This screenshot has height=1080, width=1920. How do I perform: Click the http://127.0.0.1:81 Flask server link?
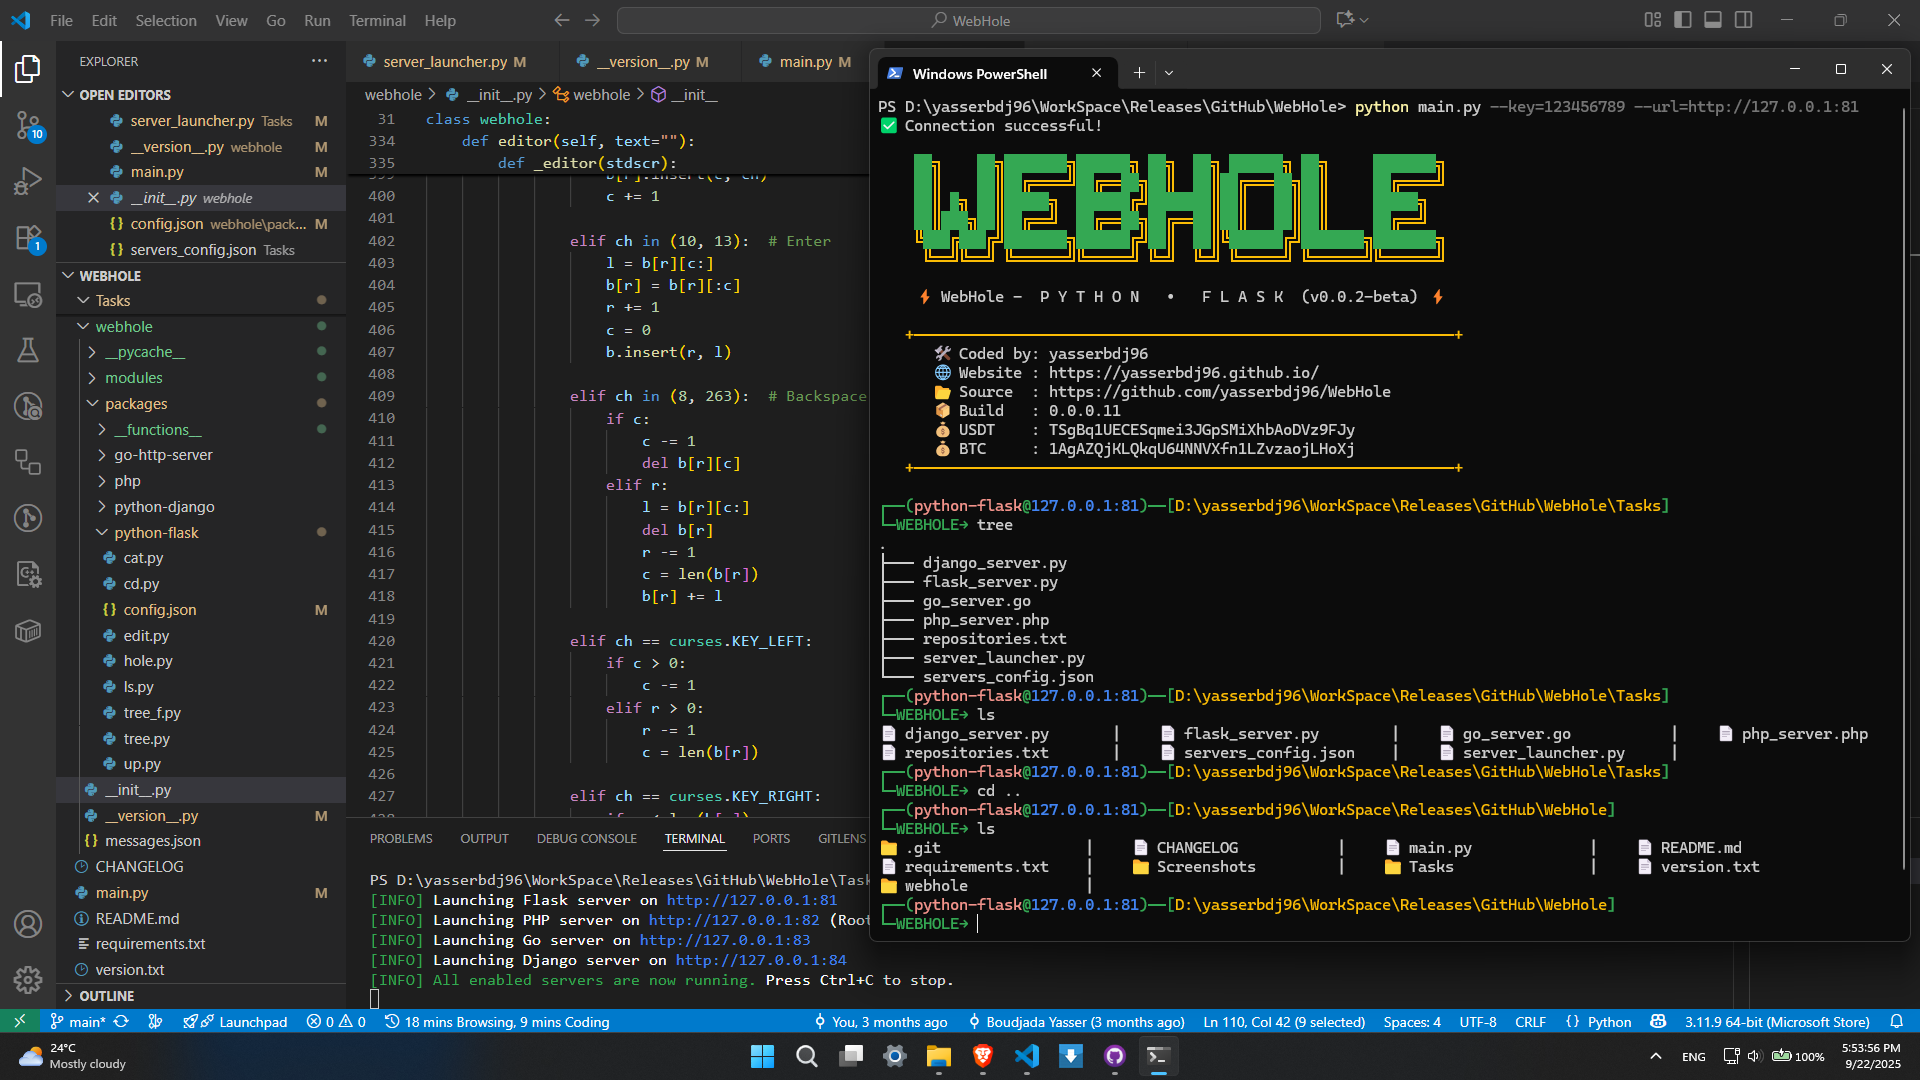[751, 900]
